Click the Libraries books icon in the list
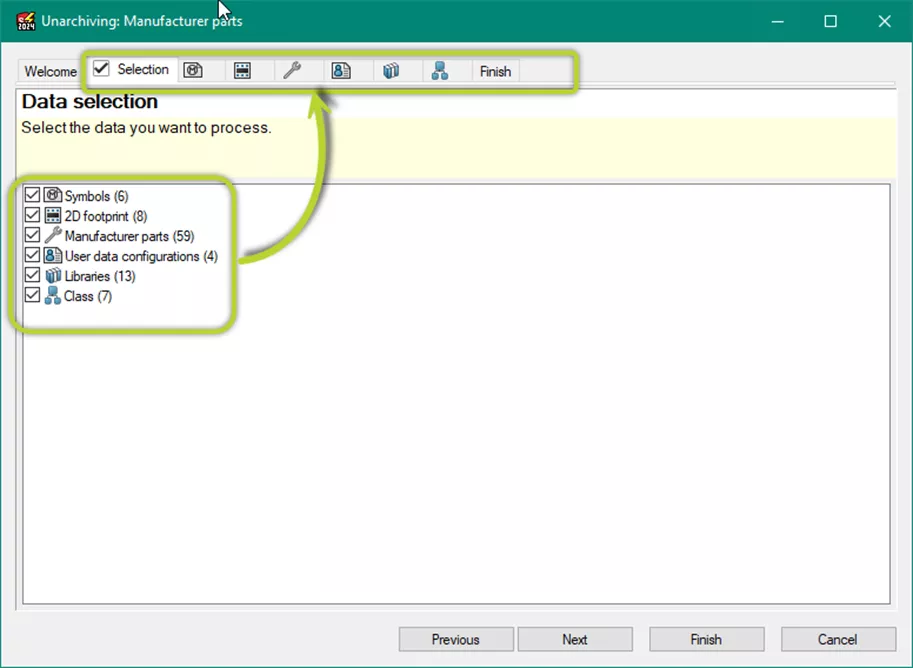This screenshot has width=913, height=668. coord(50,276)
